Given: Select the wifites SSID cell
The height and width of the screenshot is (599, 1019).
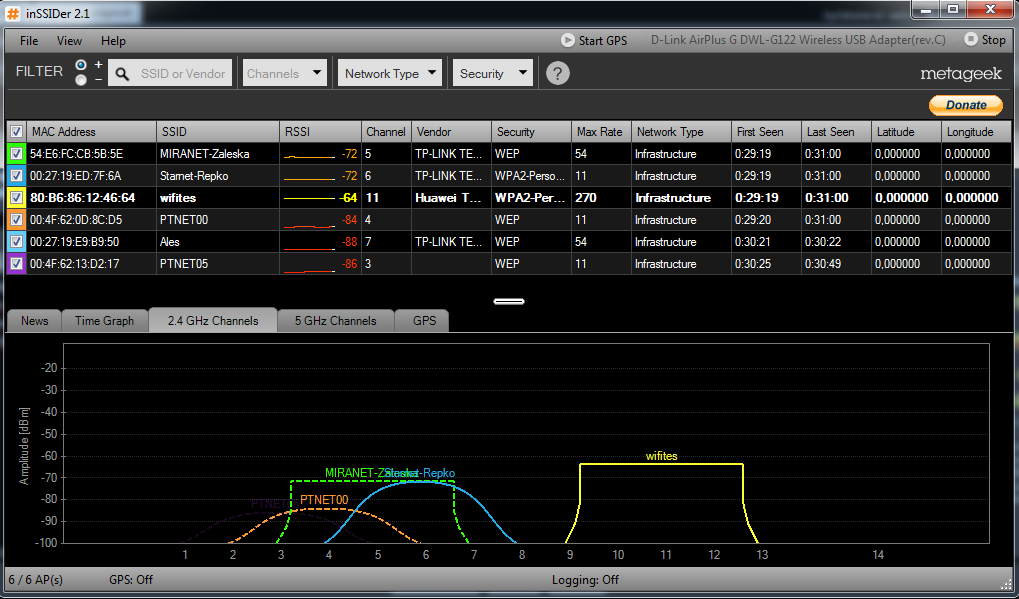Looking at the screenshot, I should 218,198.
